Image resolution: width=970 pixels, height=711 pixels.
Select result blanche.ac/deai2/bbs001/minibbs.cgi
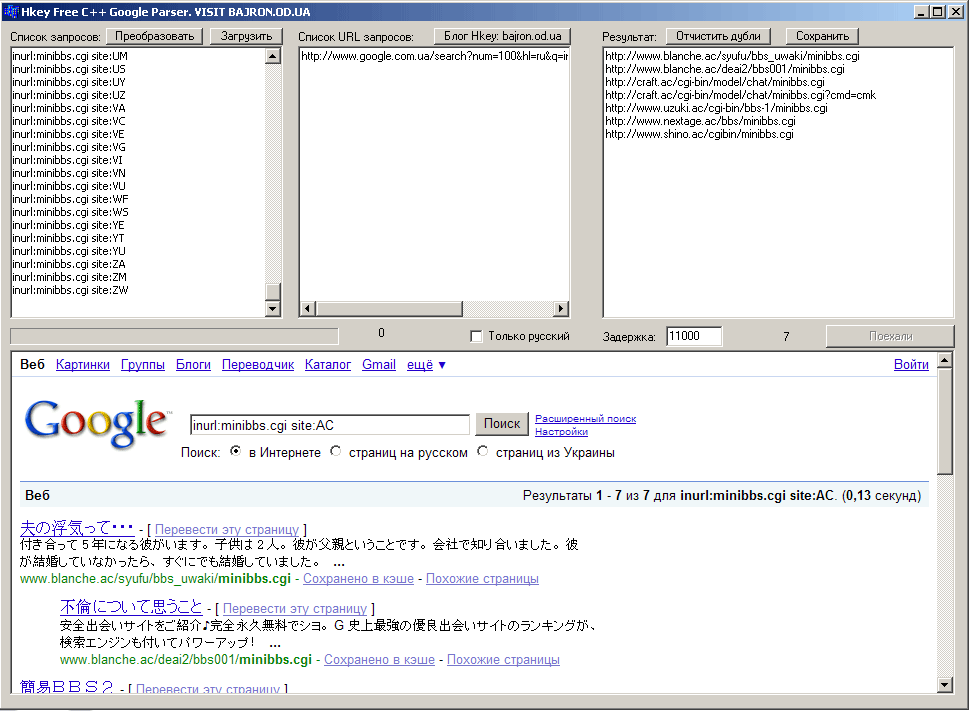coord(725,69)
